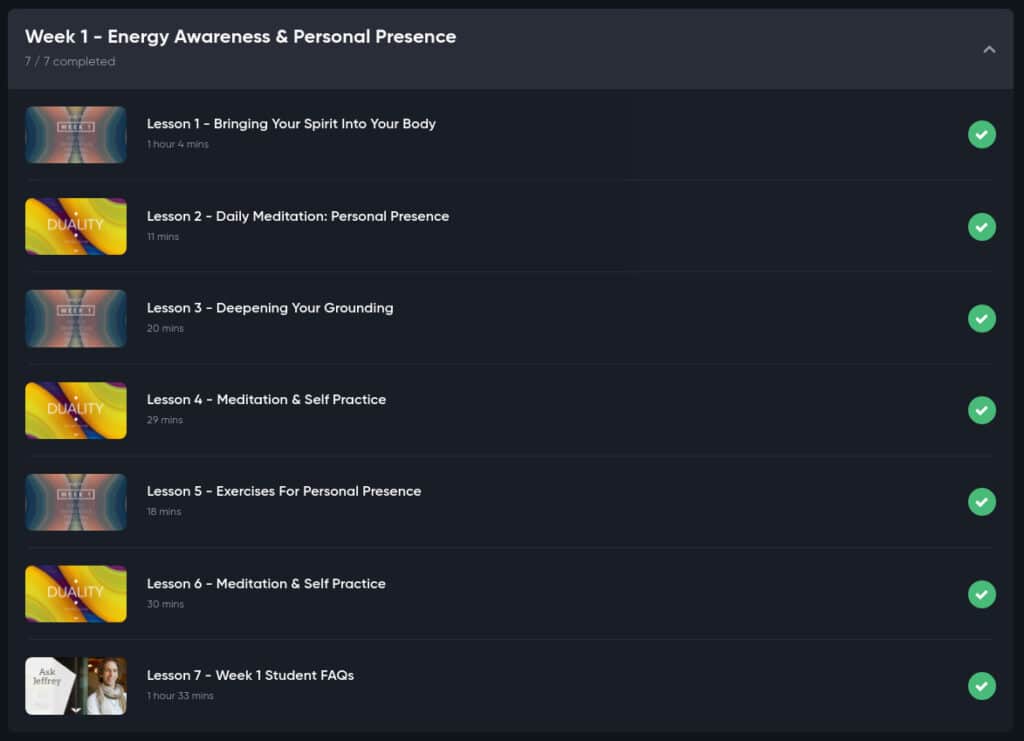Open Lesson 7 - Week 1 Student FAQs
Viewport: 1024px width, 741px height.
250,675
